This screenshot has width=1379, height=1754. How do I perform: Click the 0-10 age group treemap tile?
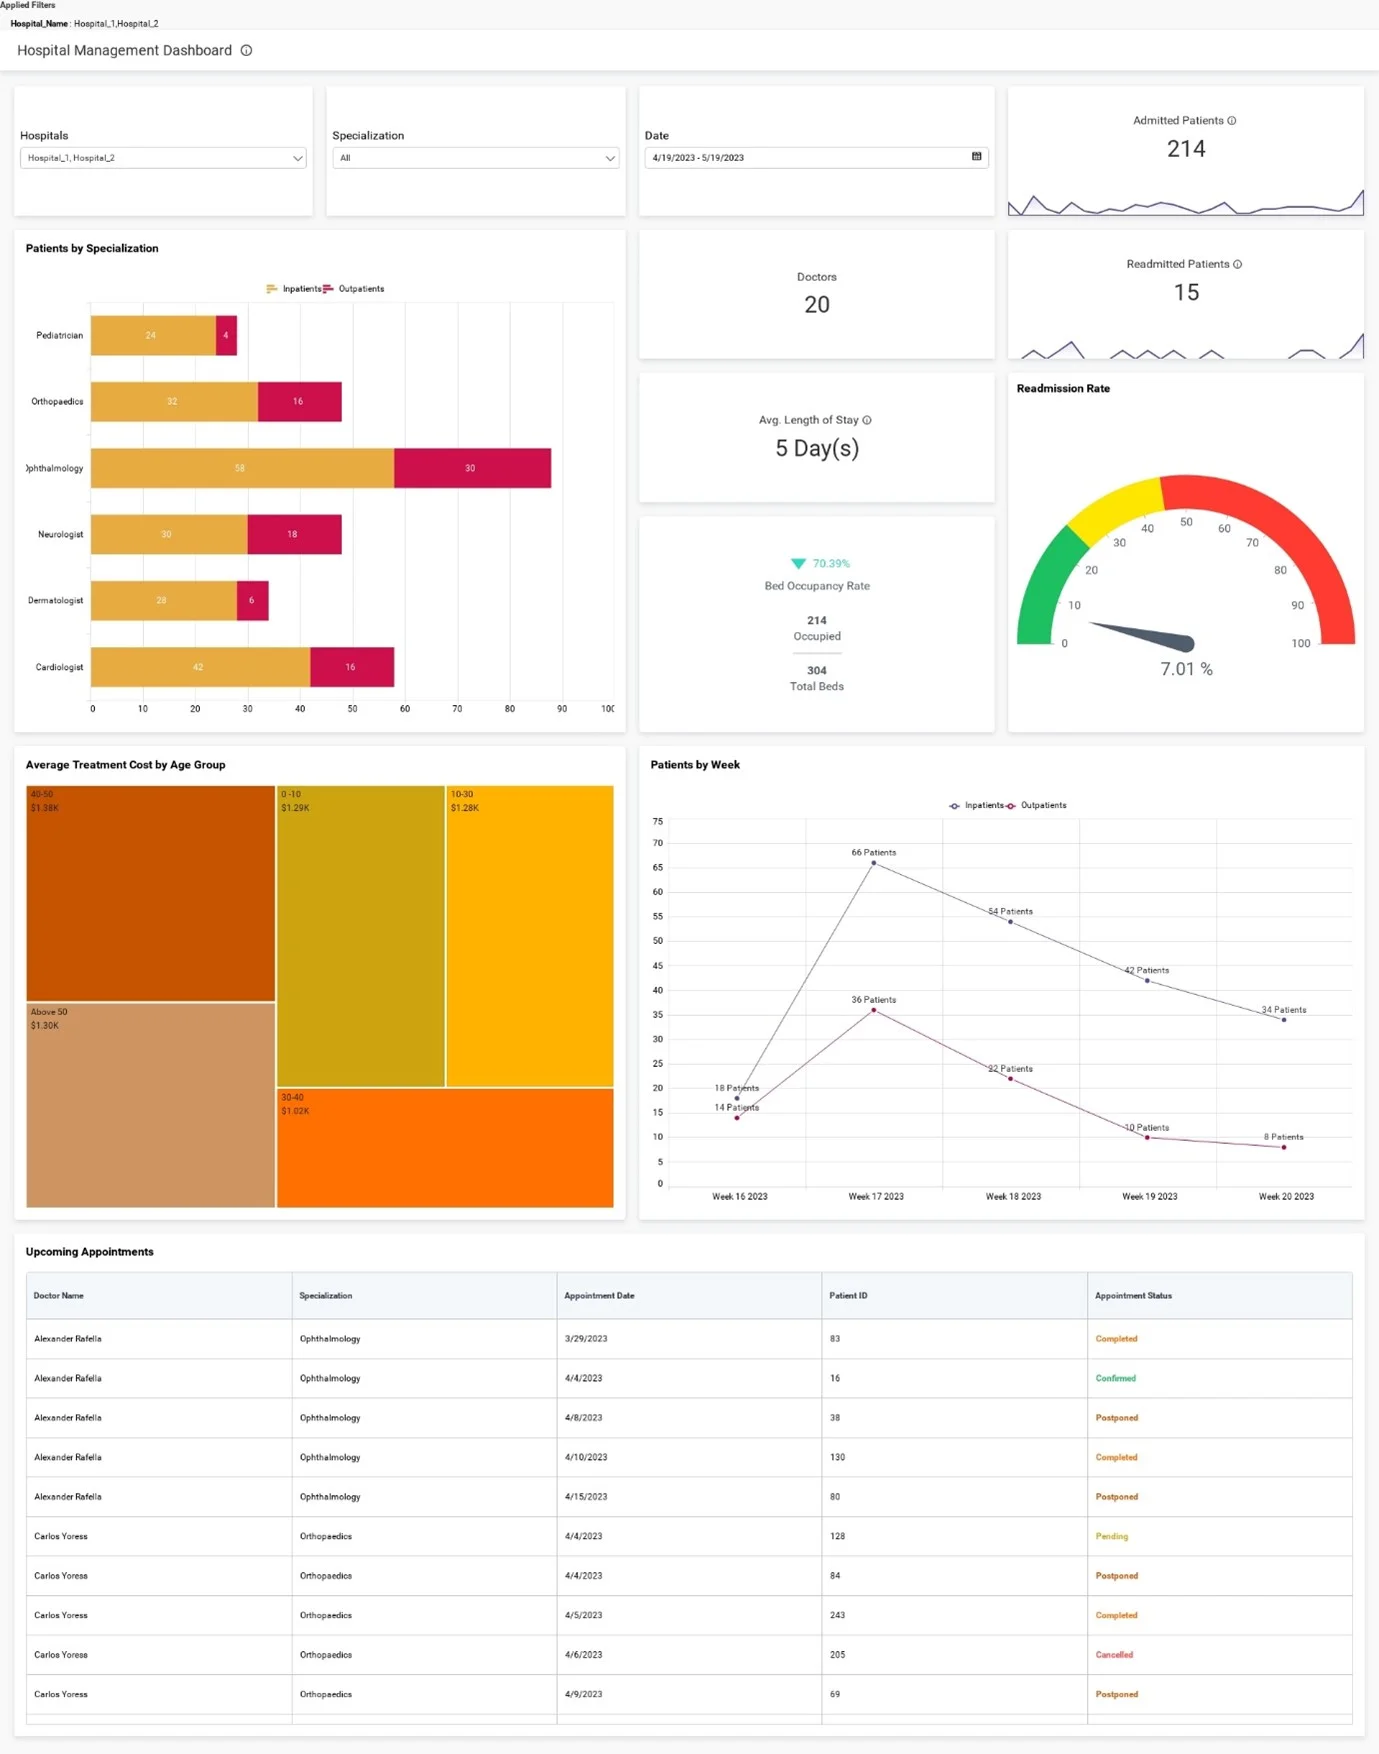click(361, 936)
